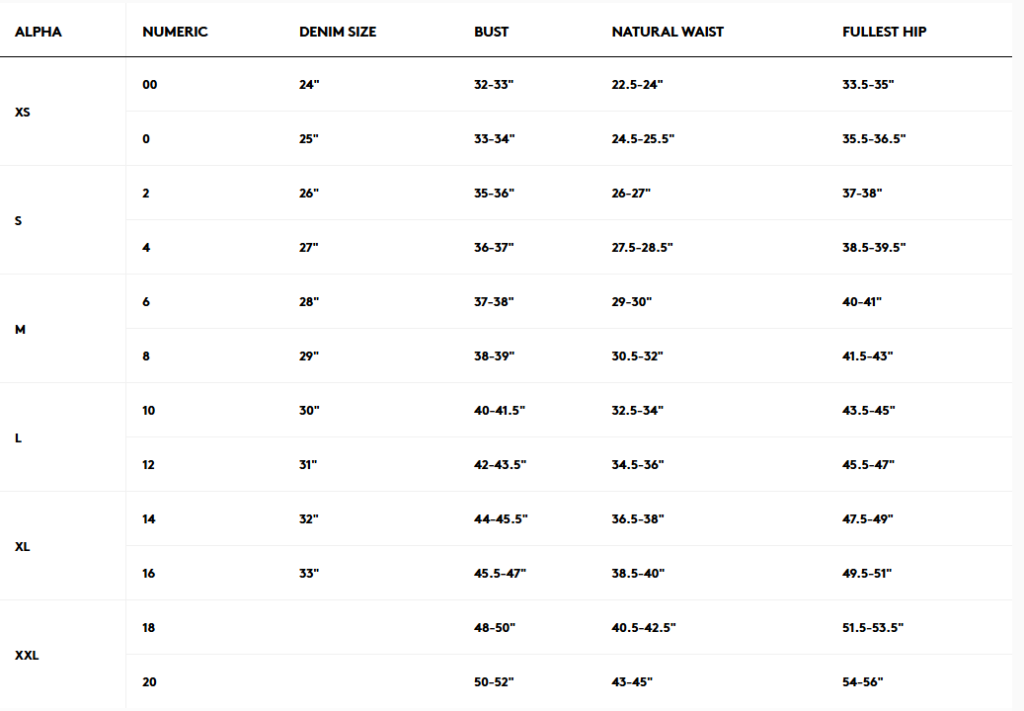This screenshot has width=1024, height=711.
Task: Click numeric size 20 cell
Action: (149, 682)
